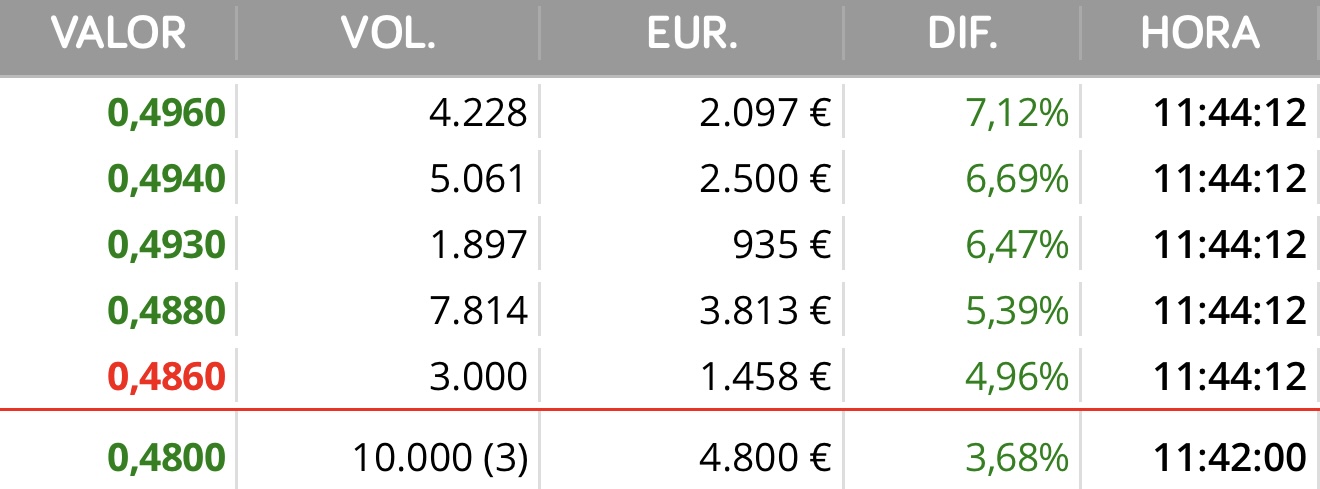Select the 3,68% difference value

tap(1018, 458)
